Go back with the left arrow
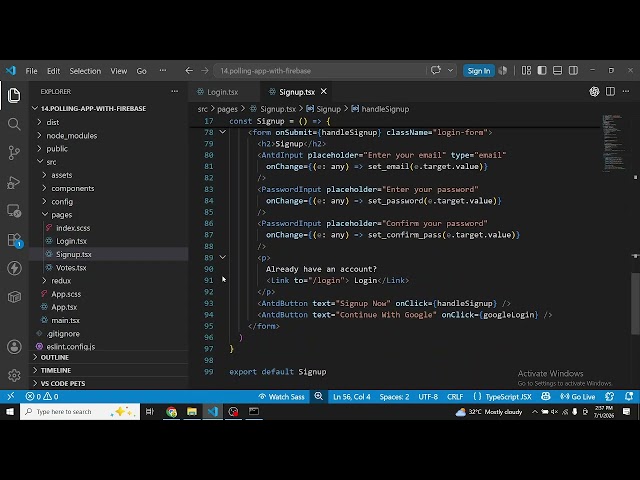The height and width of the screenshot is (480, 640). click(189, 71)
